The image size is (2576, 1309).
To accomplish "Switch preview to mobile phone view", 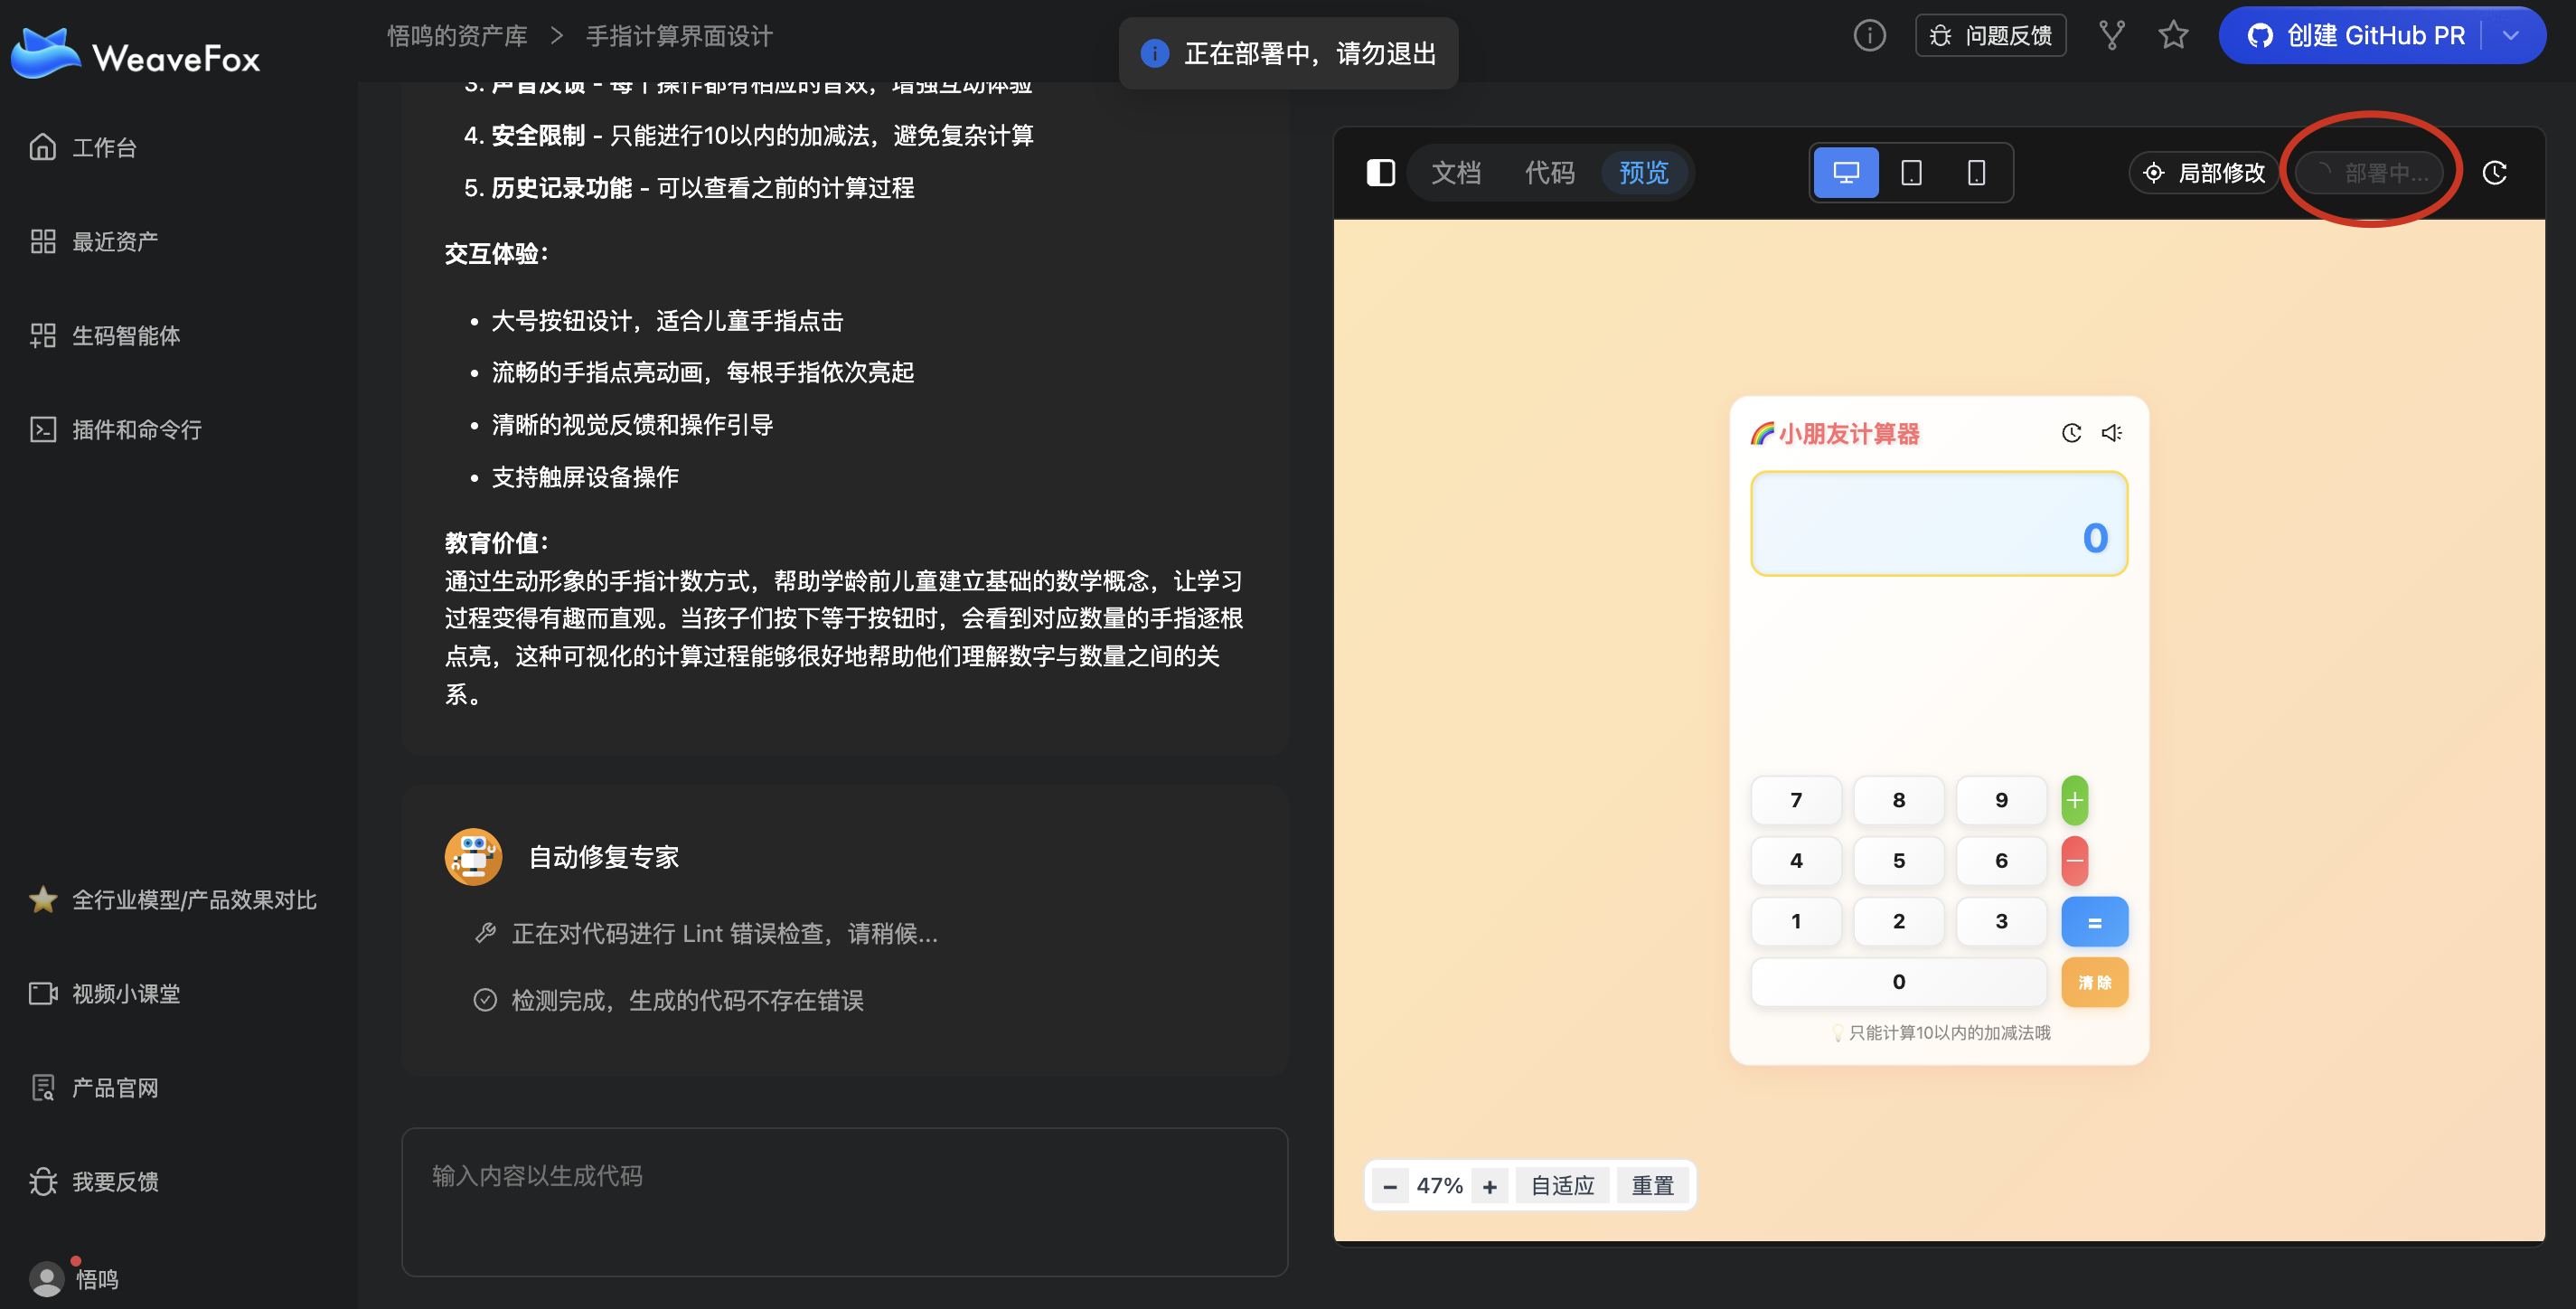I will (x=1976, y=173).
